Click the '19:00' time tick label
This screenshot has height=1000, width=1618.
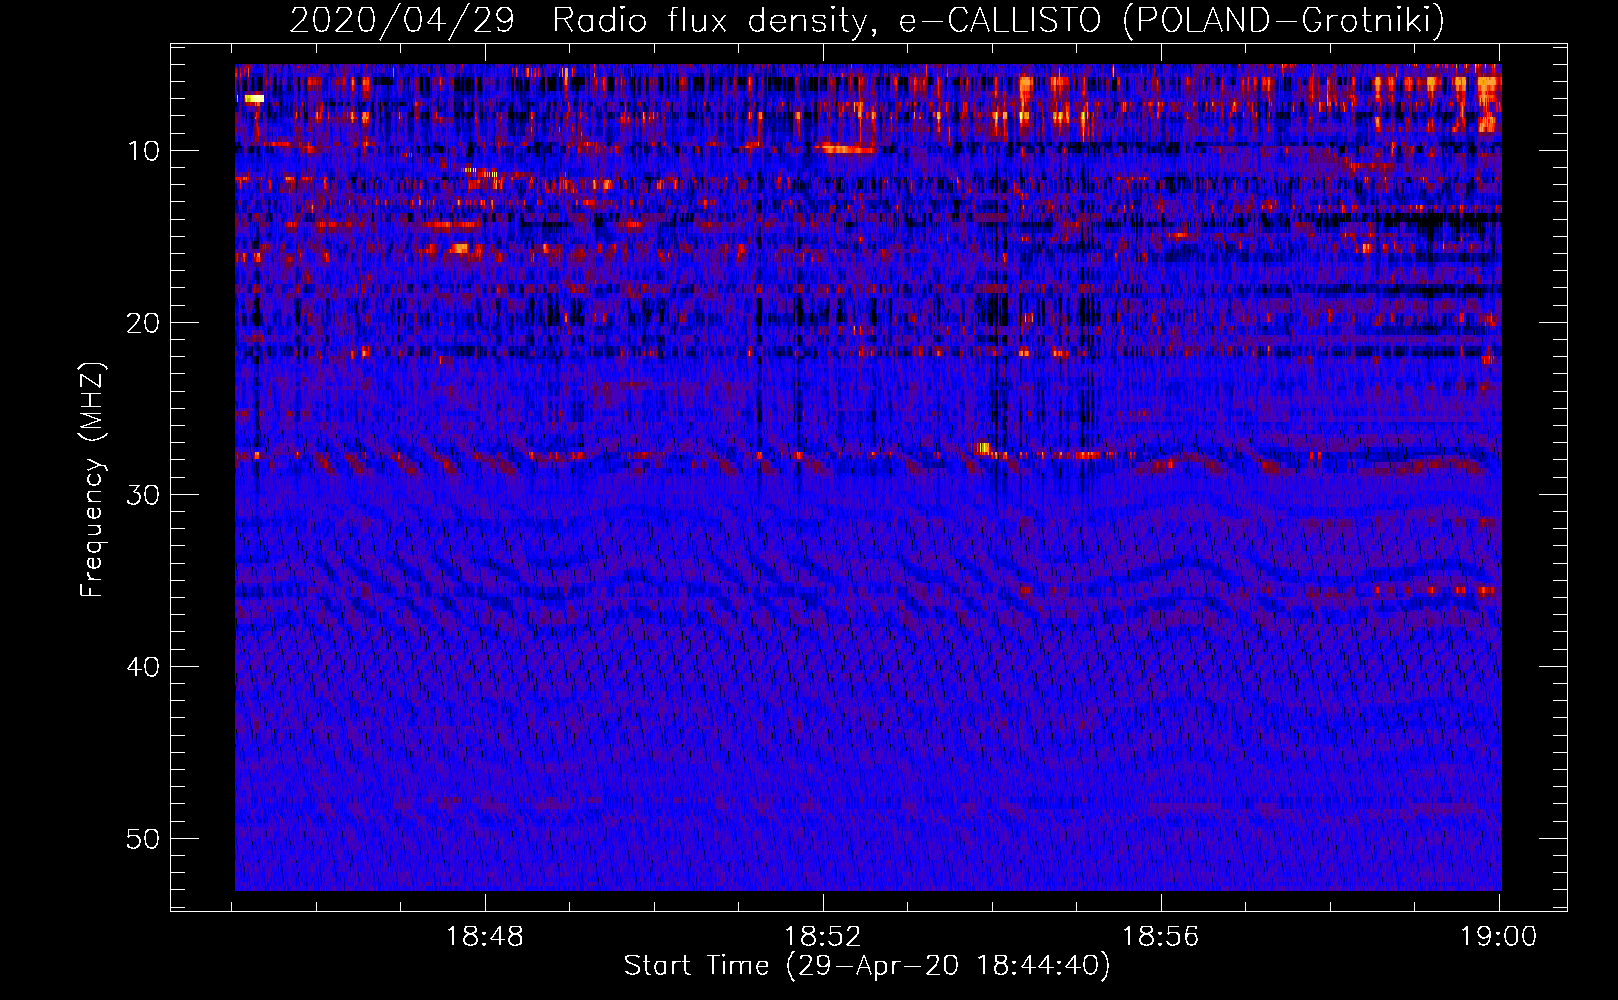pos(1498,937)
